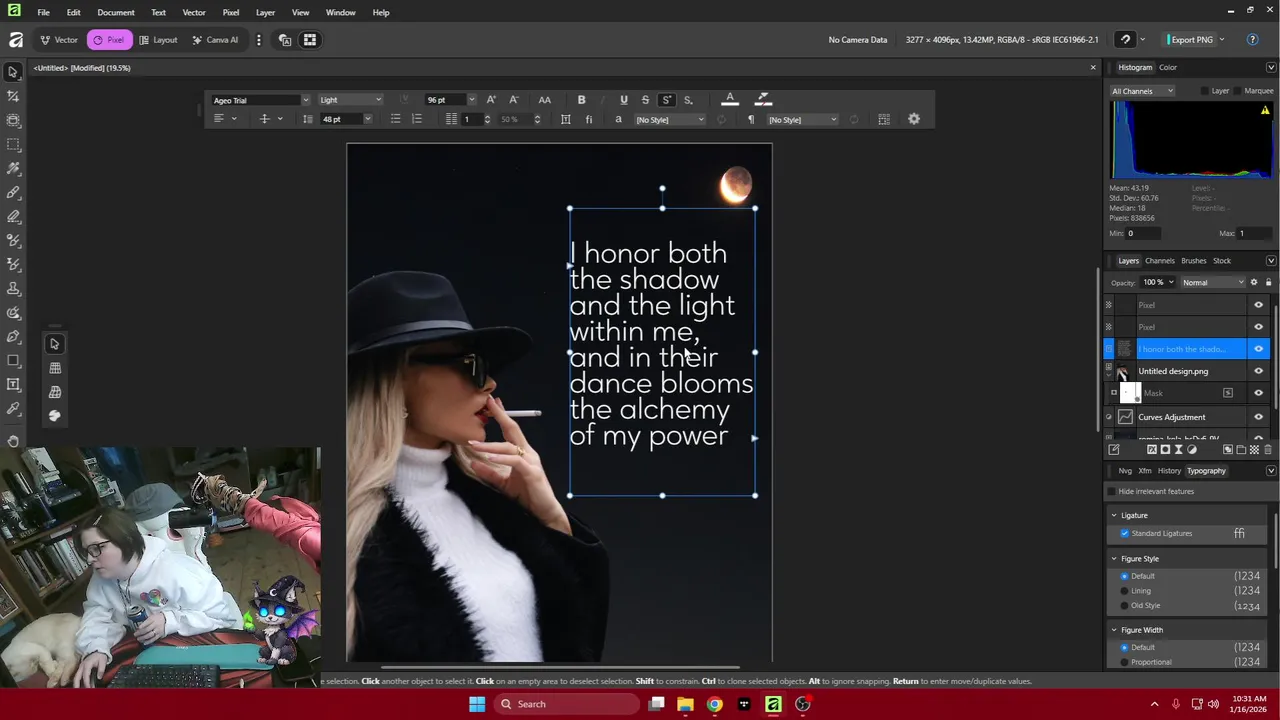Image resolution: width=1280 pixels, height=720 pixels.
Task: Open the Pixel menu
Action: pyautogui.click(x=231, y=12)
